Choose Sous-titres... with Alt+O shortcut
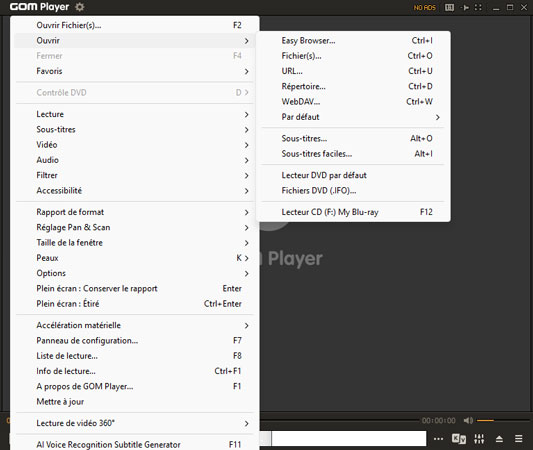The width and height of the screenshot is (533, 450). [353, 138]
